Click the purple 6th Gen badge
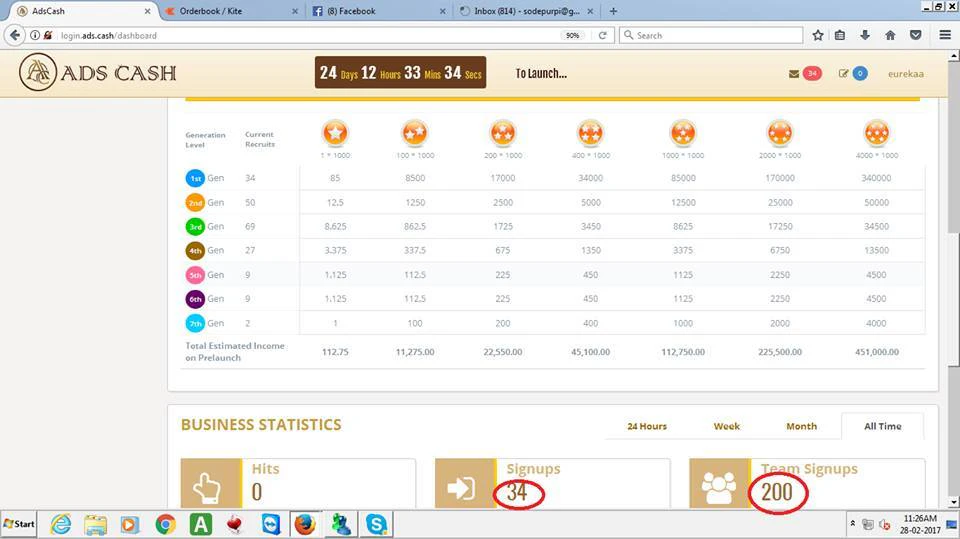Viewport: 960px width, 539px height. pos(195,299)
